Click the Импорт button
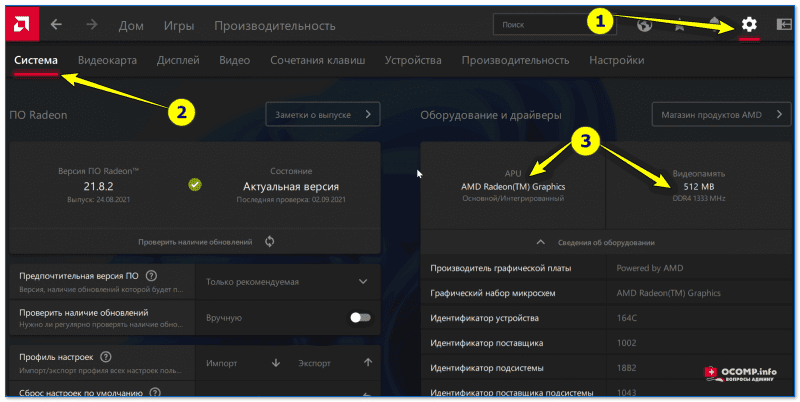The width and height of the screenshot is (800, 402). point(221,363)
